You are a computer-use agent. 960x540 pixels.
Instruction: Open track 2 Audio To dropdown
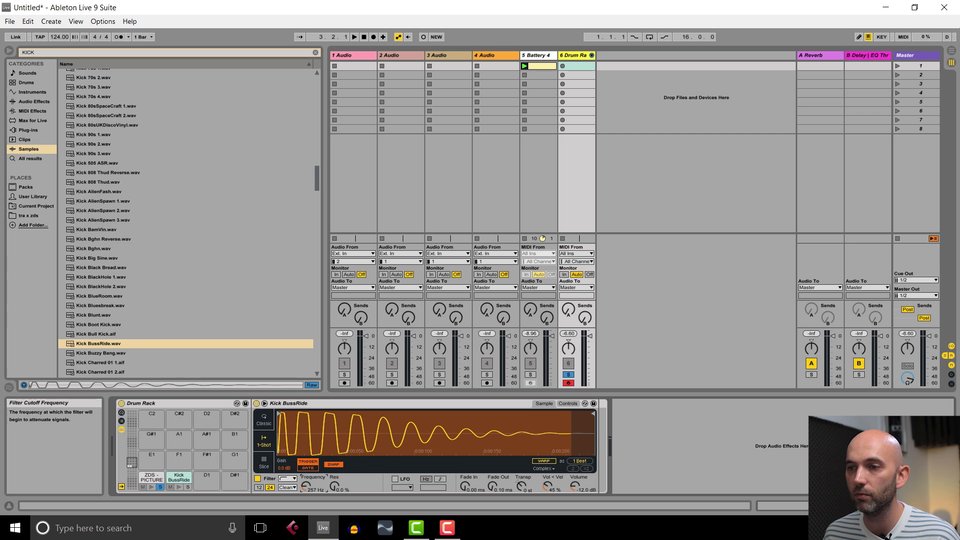[x=400, y=287]
